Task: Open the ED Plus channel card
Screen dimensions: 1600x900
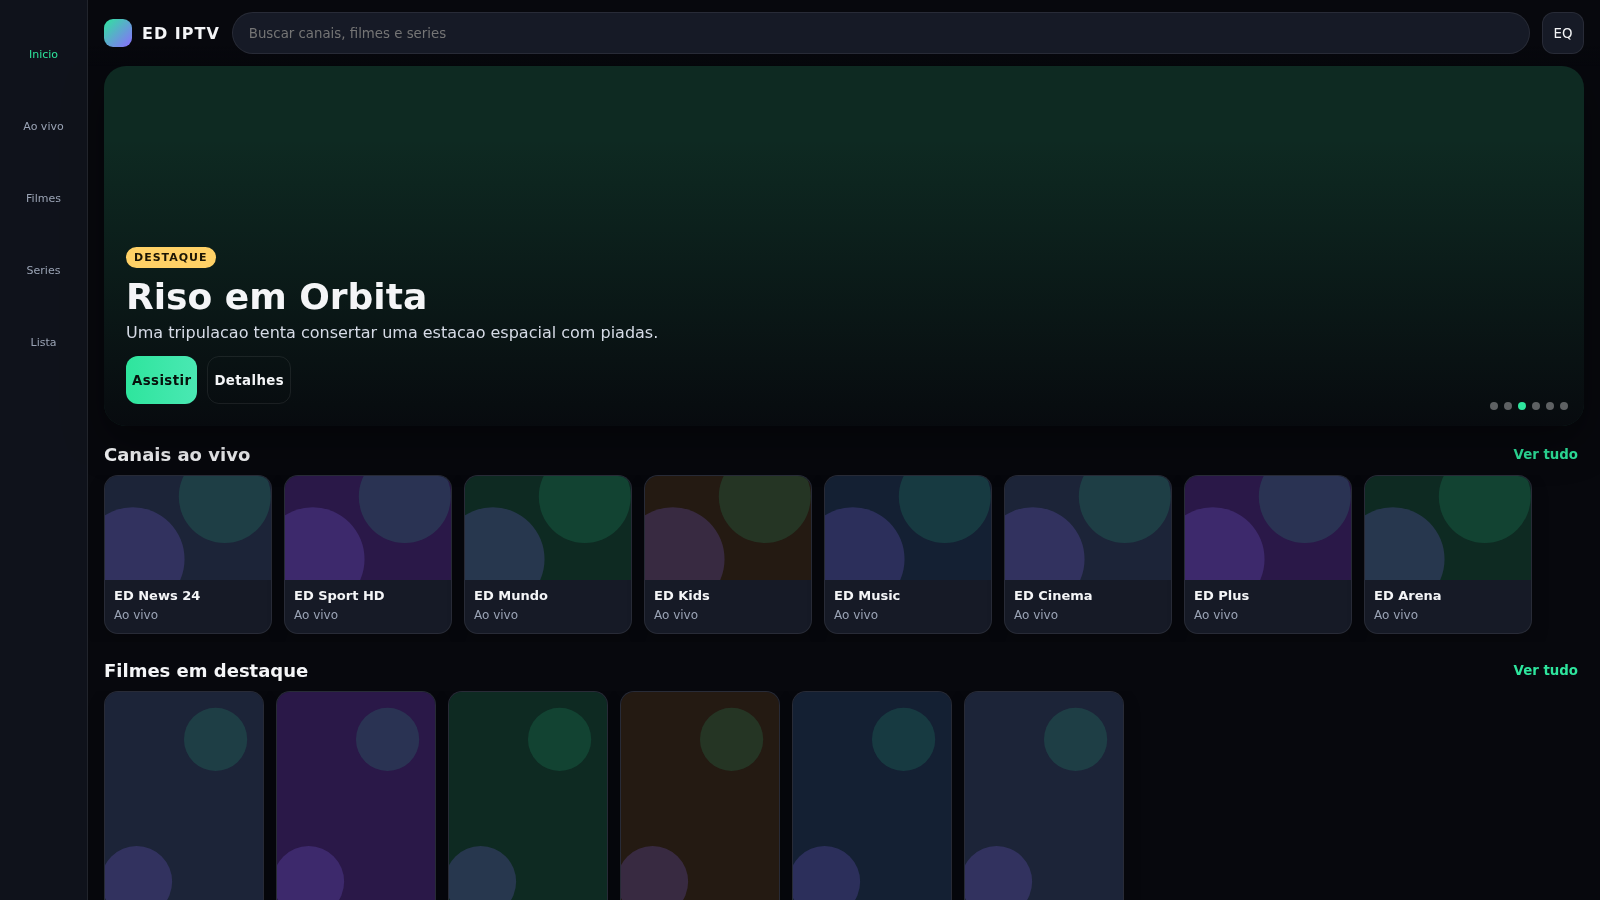Action: click(x=1268, y=554)
